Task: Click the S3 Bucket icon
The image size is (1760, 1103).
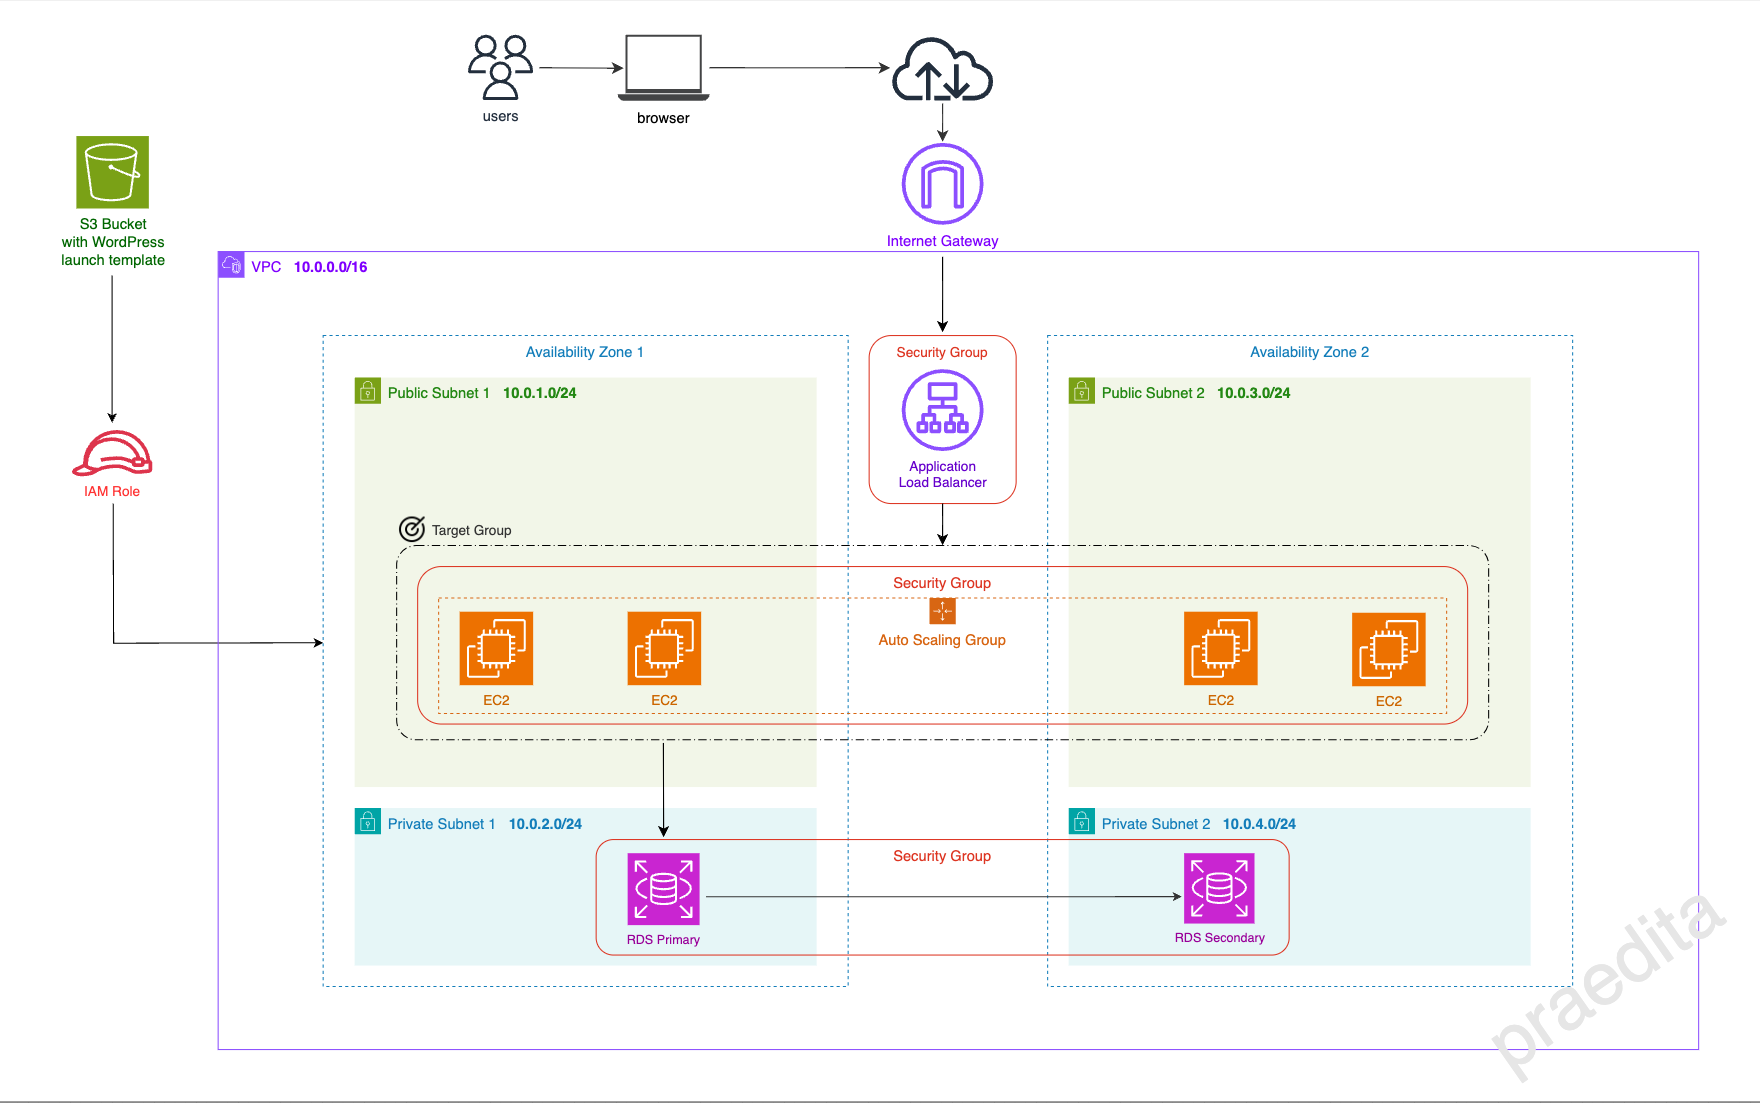Action: [113, 172]
